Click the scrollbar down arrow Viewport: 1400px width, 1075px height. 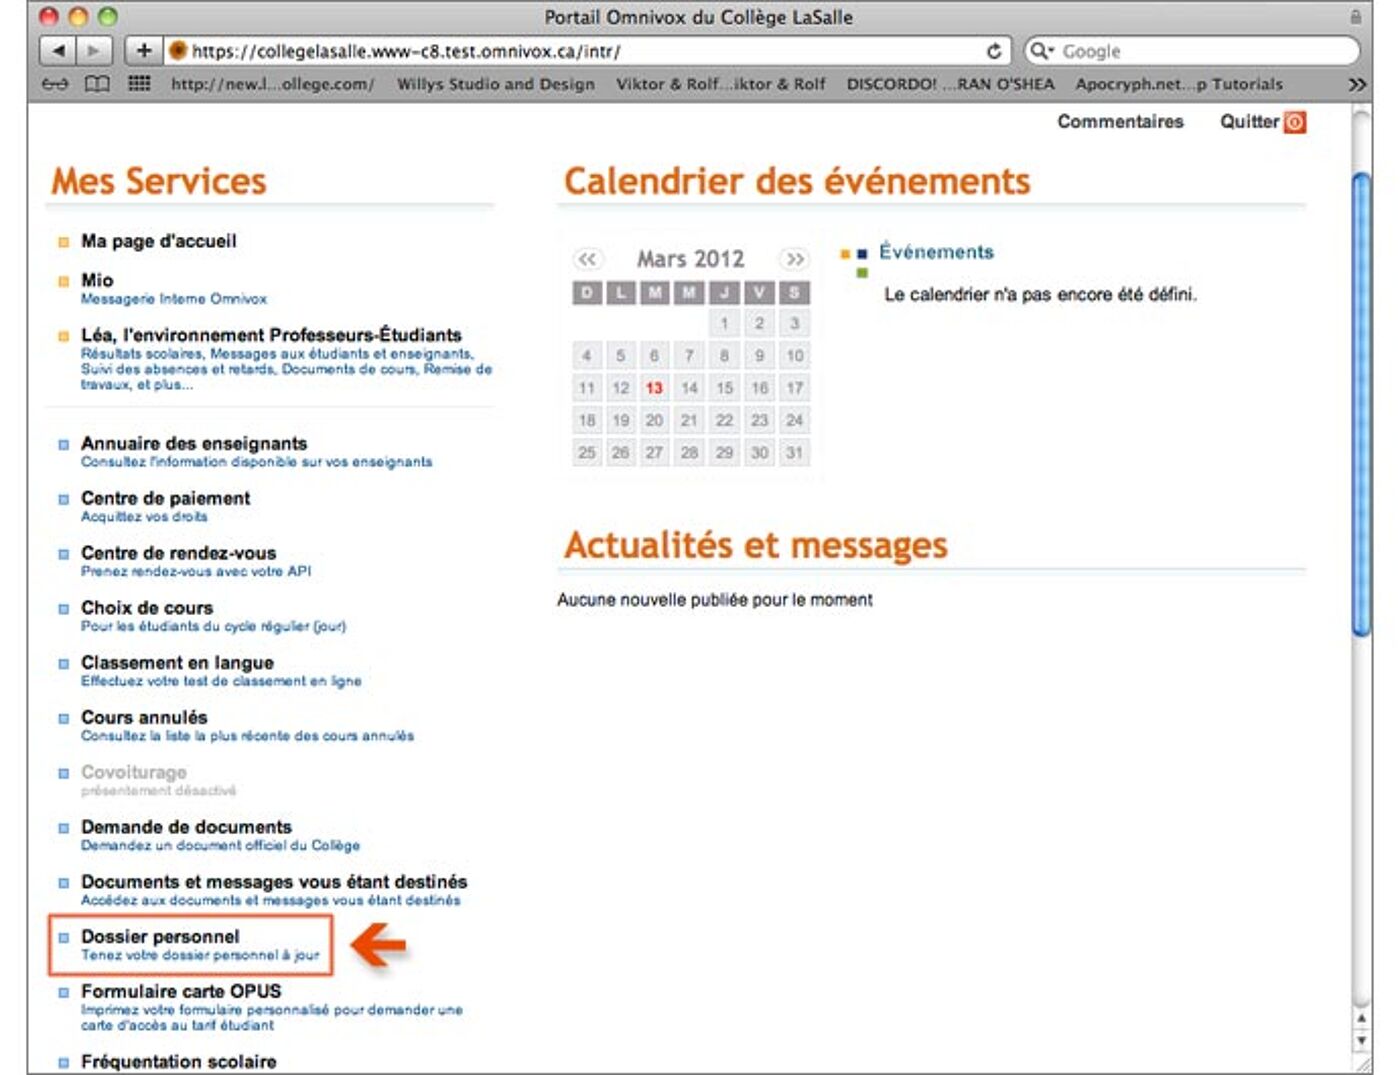tap(1361, 1041)
